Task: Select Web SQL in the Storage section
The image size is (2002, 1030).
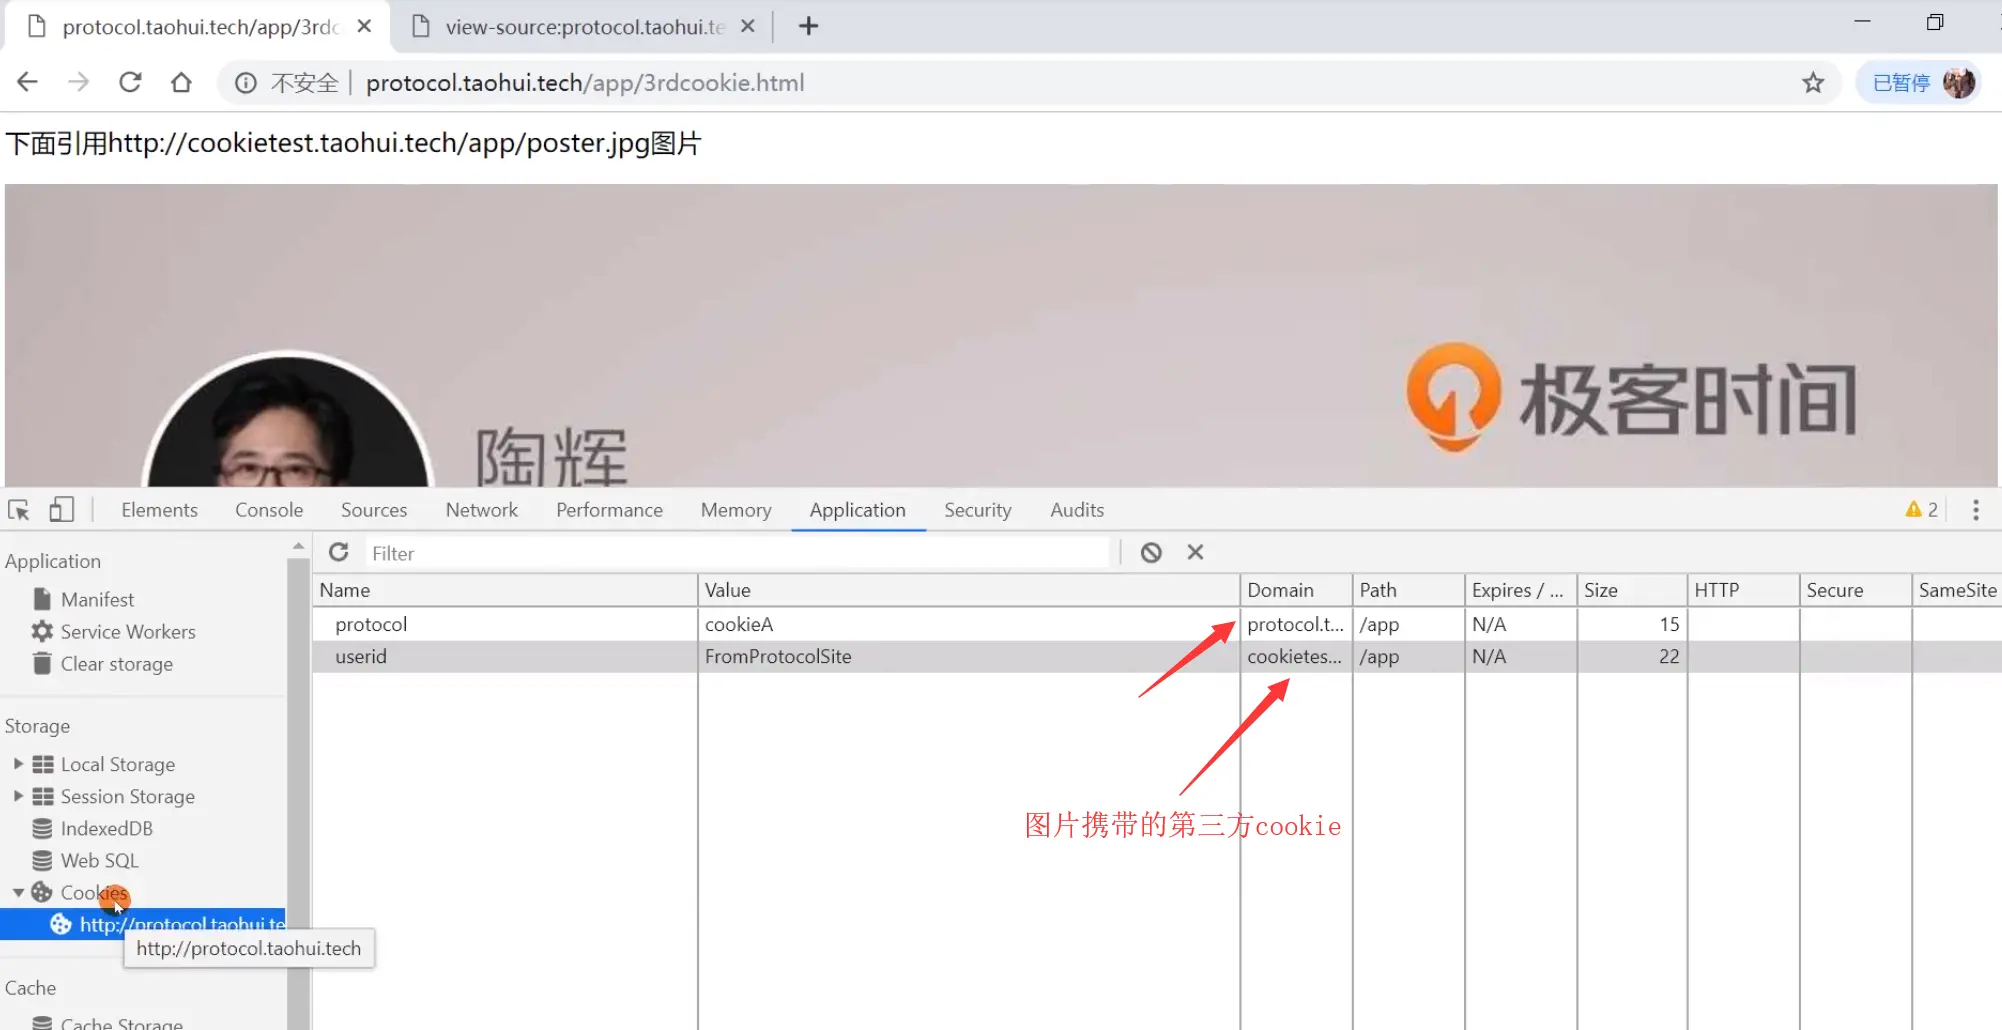Action: pos(99,860)
